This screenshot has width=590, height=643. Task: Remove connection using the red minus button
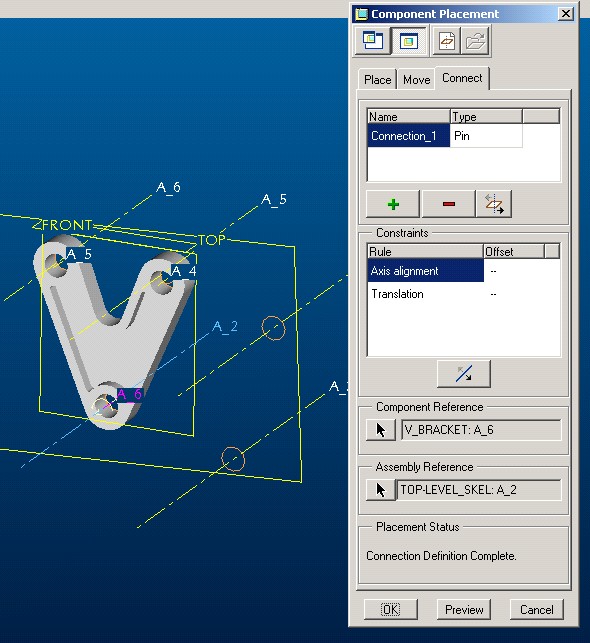(449, 204)
